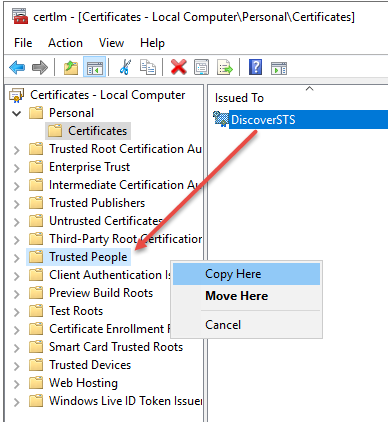Click the Trusted Devices folder icon
Screen dimensions: 388x422
(36, 365)
